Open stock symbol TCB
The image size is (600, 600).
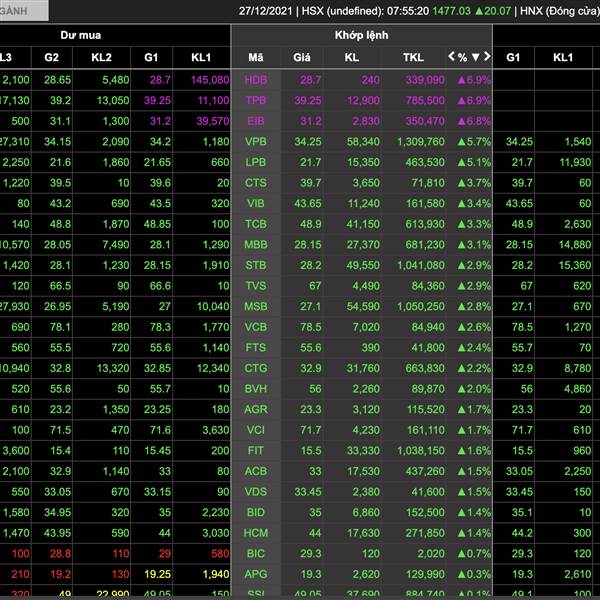(256, 224)
